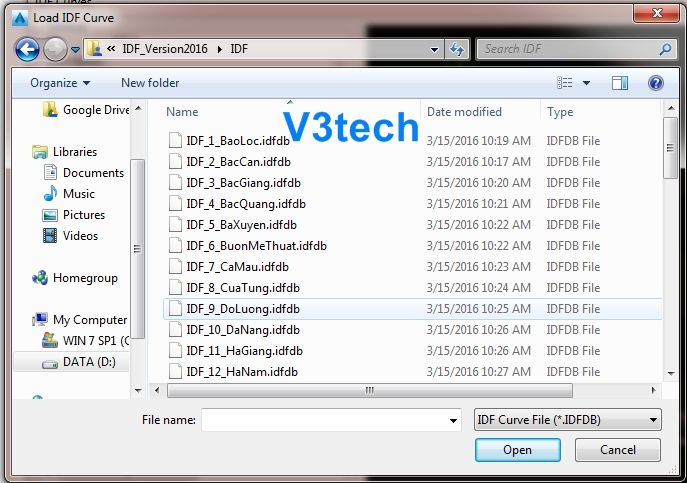Screen dimensions: 687x483
Task: Click the Forward navigation arrow button
Action: 55,49
